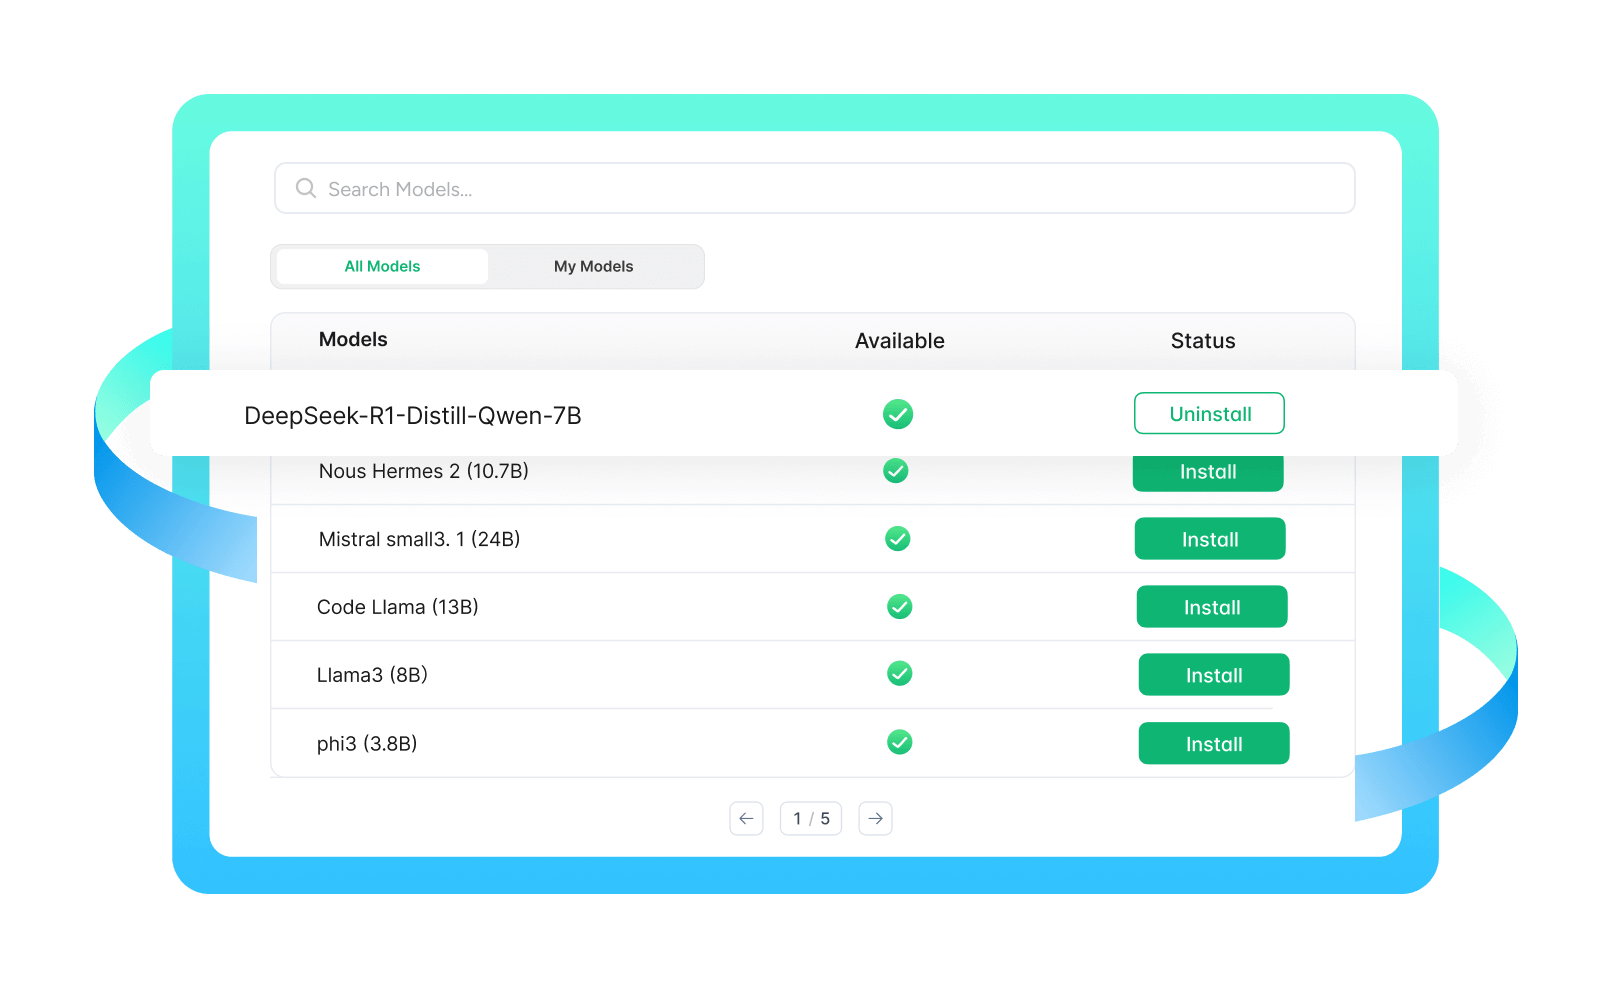The height and width of the screenshot is (988, 1600).
Task: Click the Nous Hermes 2 available checkmark
Action: point(896,471)
